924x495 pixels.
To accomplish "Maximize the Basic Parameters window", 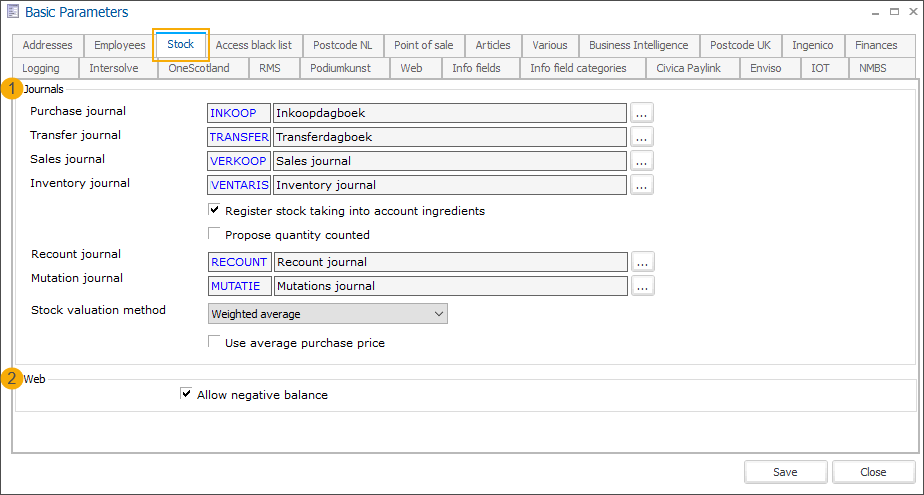I will click(894, 12).
